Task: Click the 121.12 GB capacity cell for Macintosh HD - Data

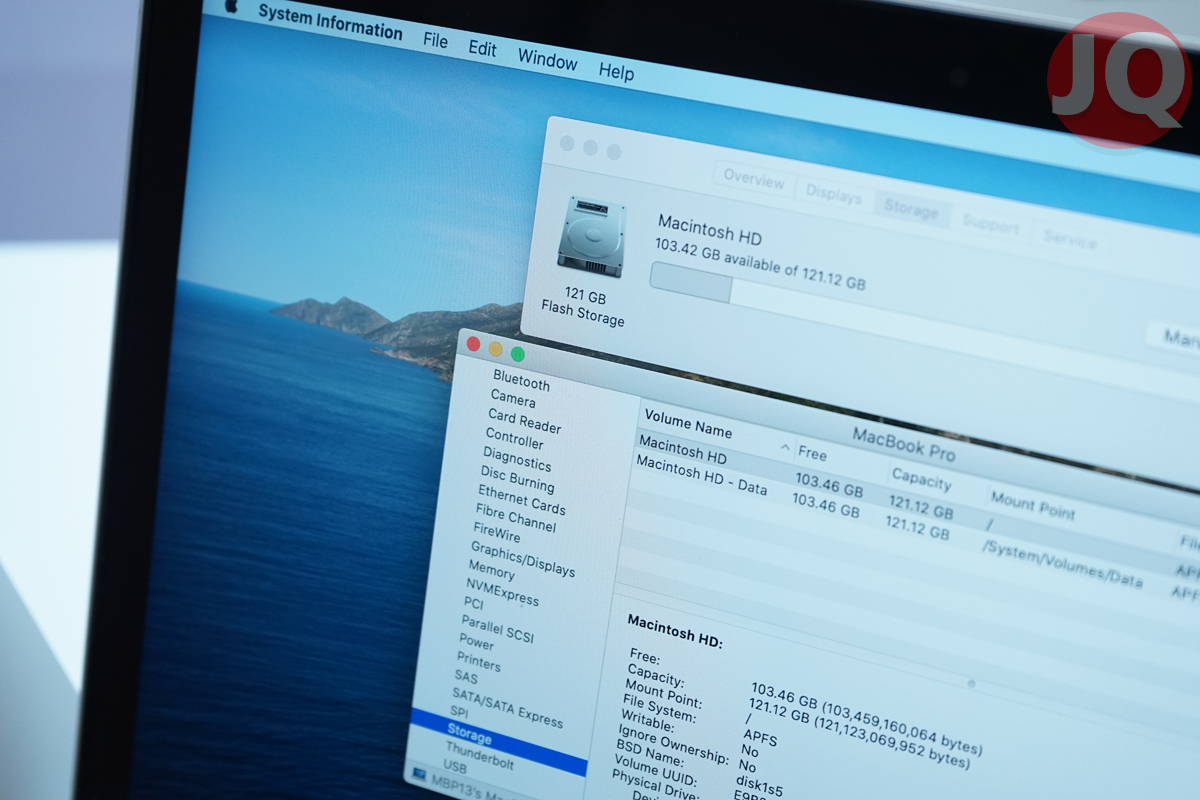Action: [x=917, y=526]
